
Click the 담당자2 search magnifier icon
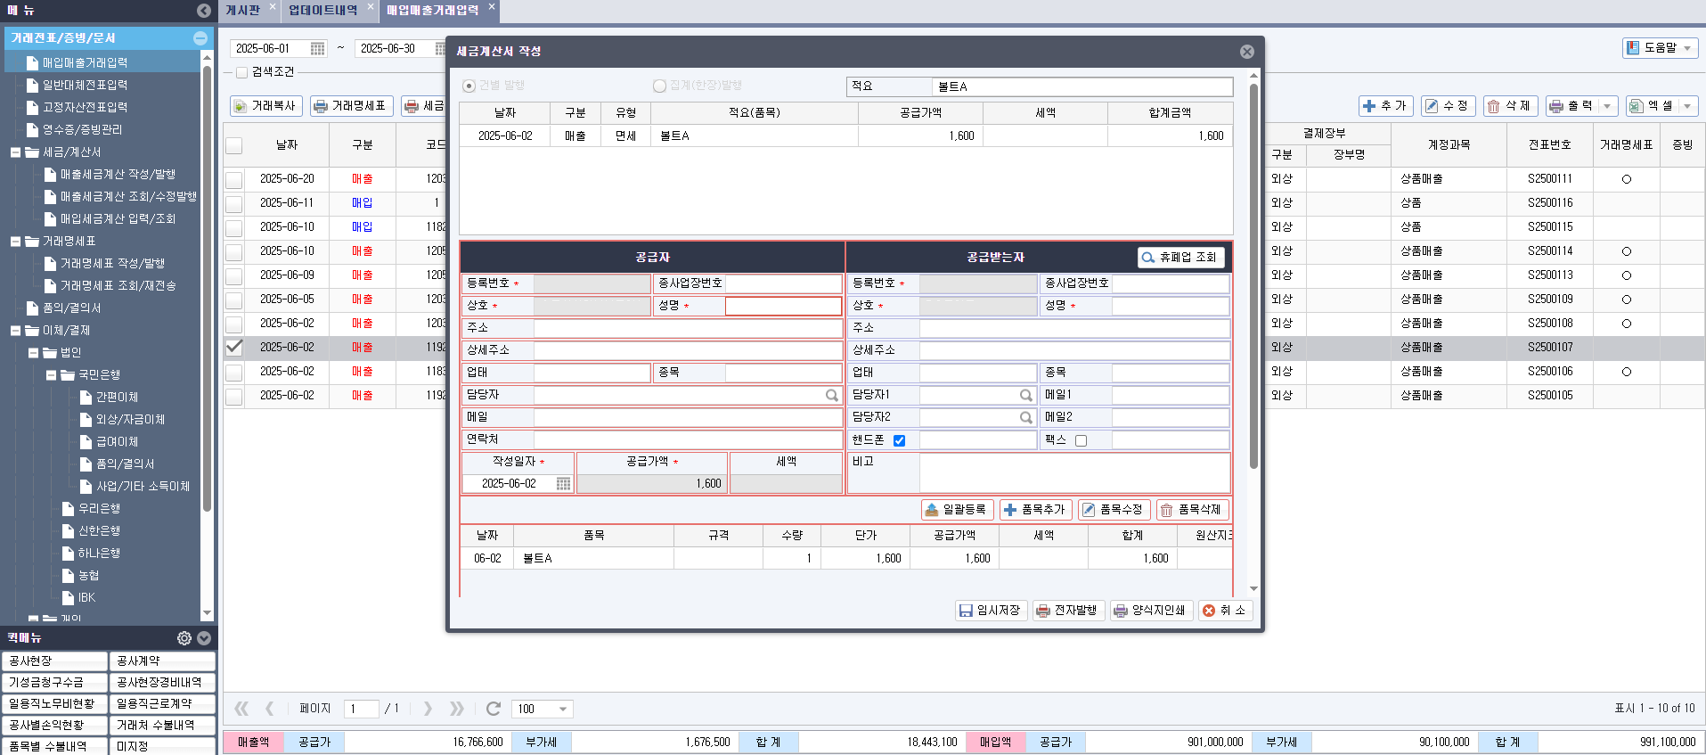click(1026, 417)
